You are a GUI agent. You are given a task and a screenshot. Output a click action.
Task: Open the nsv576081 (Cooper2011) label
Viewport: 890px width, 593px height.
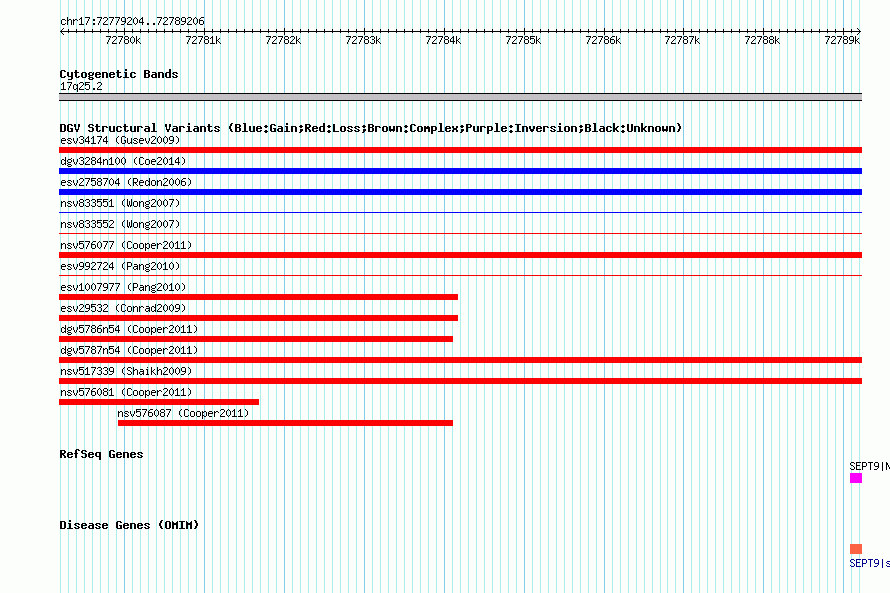(x=126, y=392)
